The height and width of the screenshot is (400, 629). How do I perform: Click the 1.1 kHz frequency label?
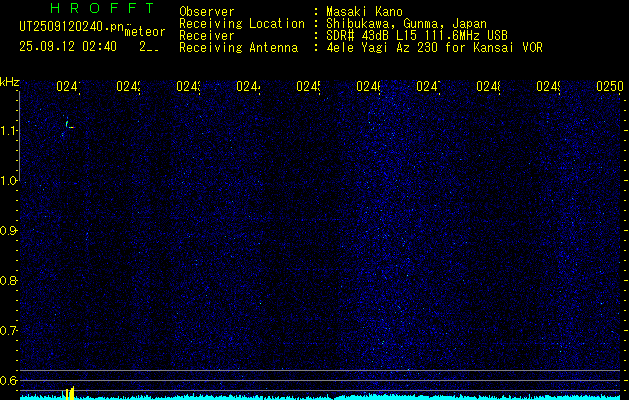point(9,131)
